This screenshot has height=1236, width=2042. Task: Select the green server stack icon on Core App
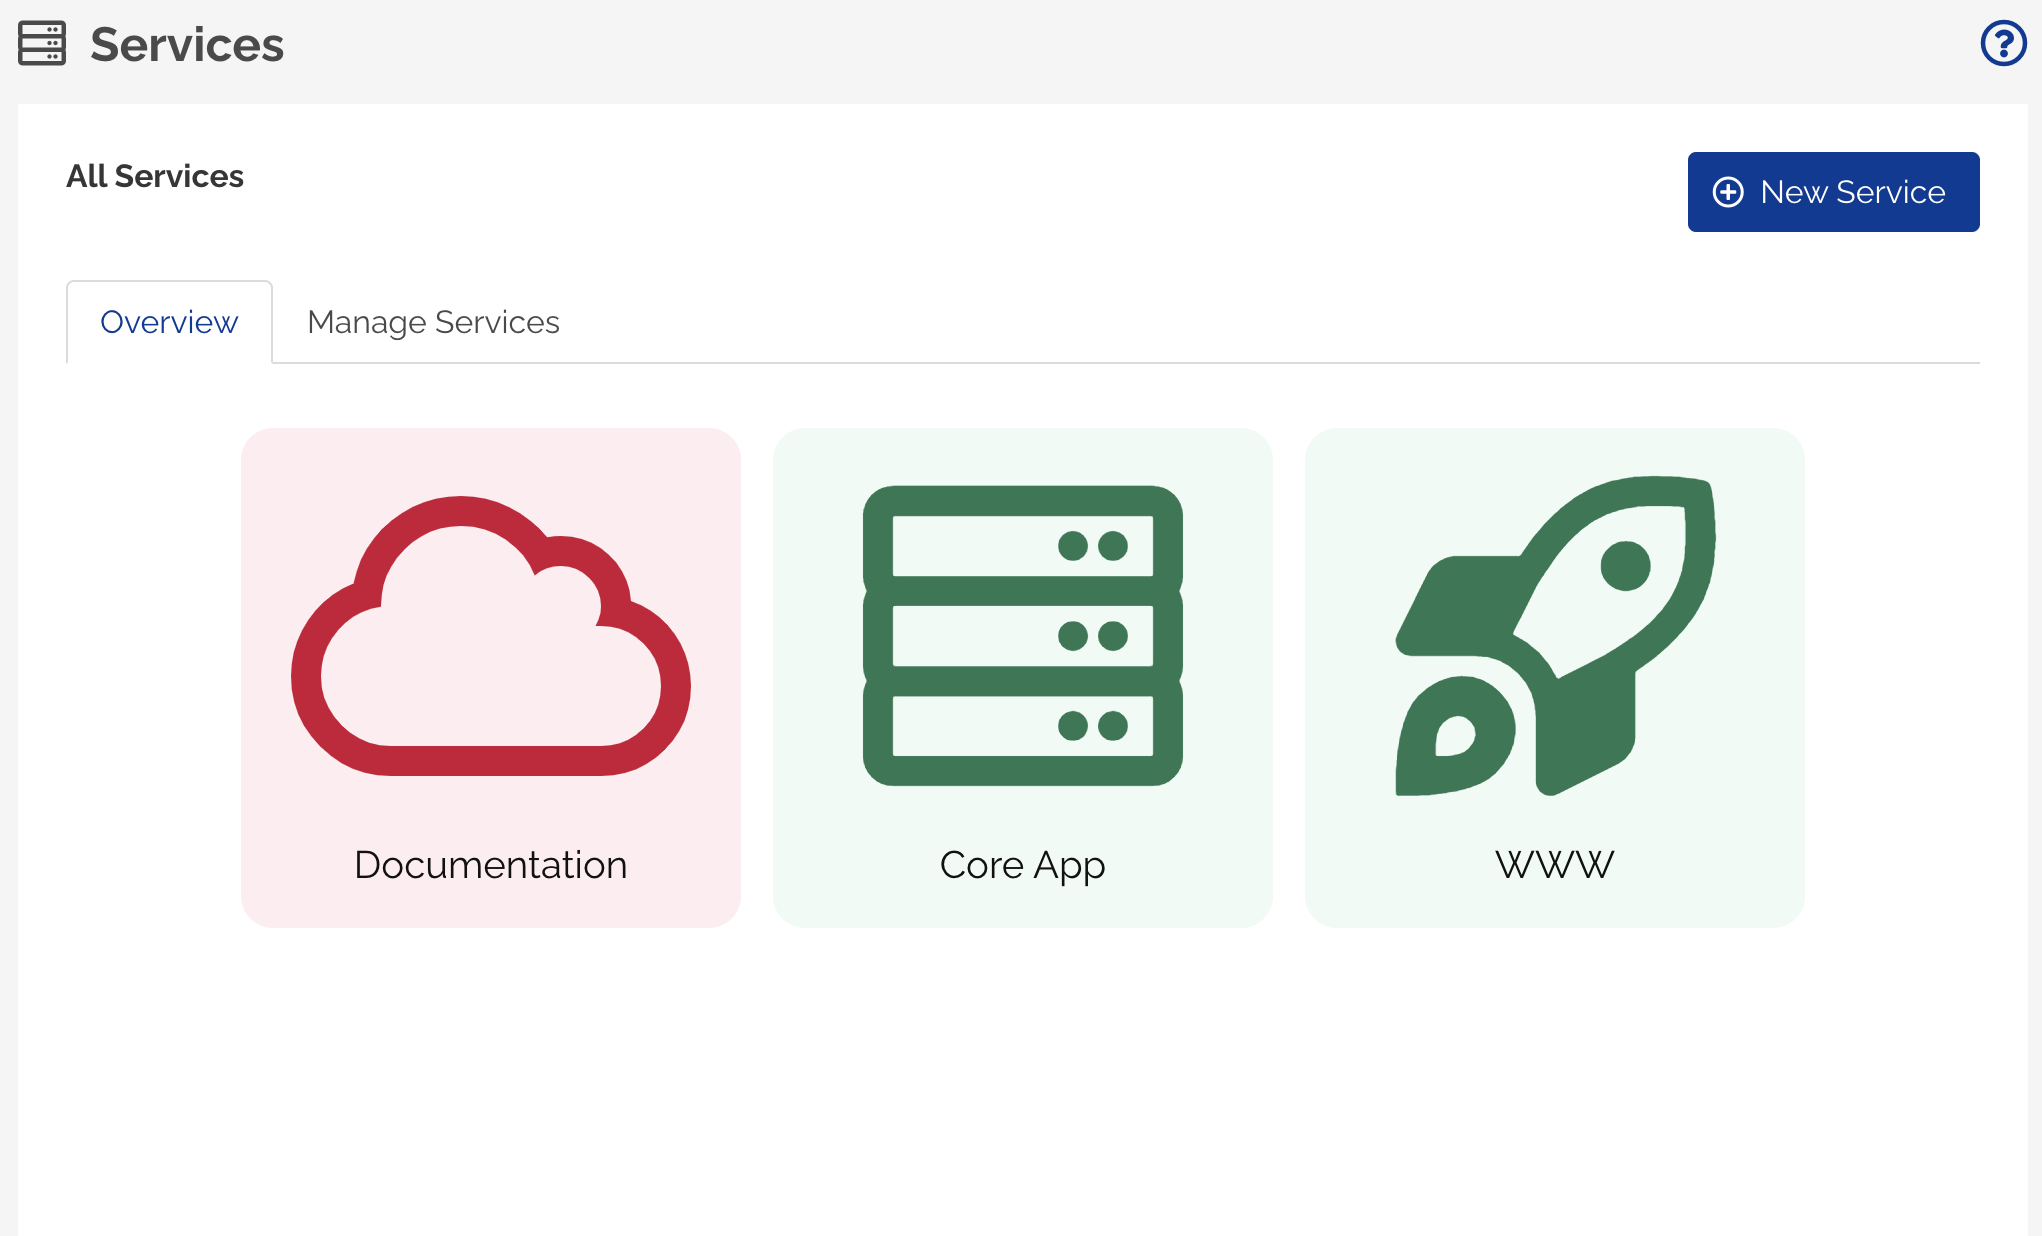click(x=1023, y=633)
